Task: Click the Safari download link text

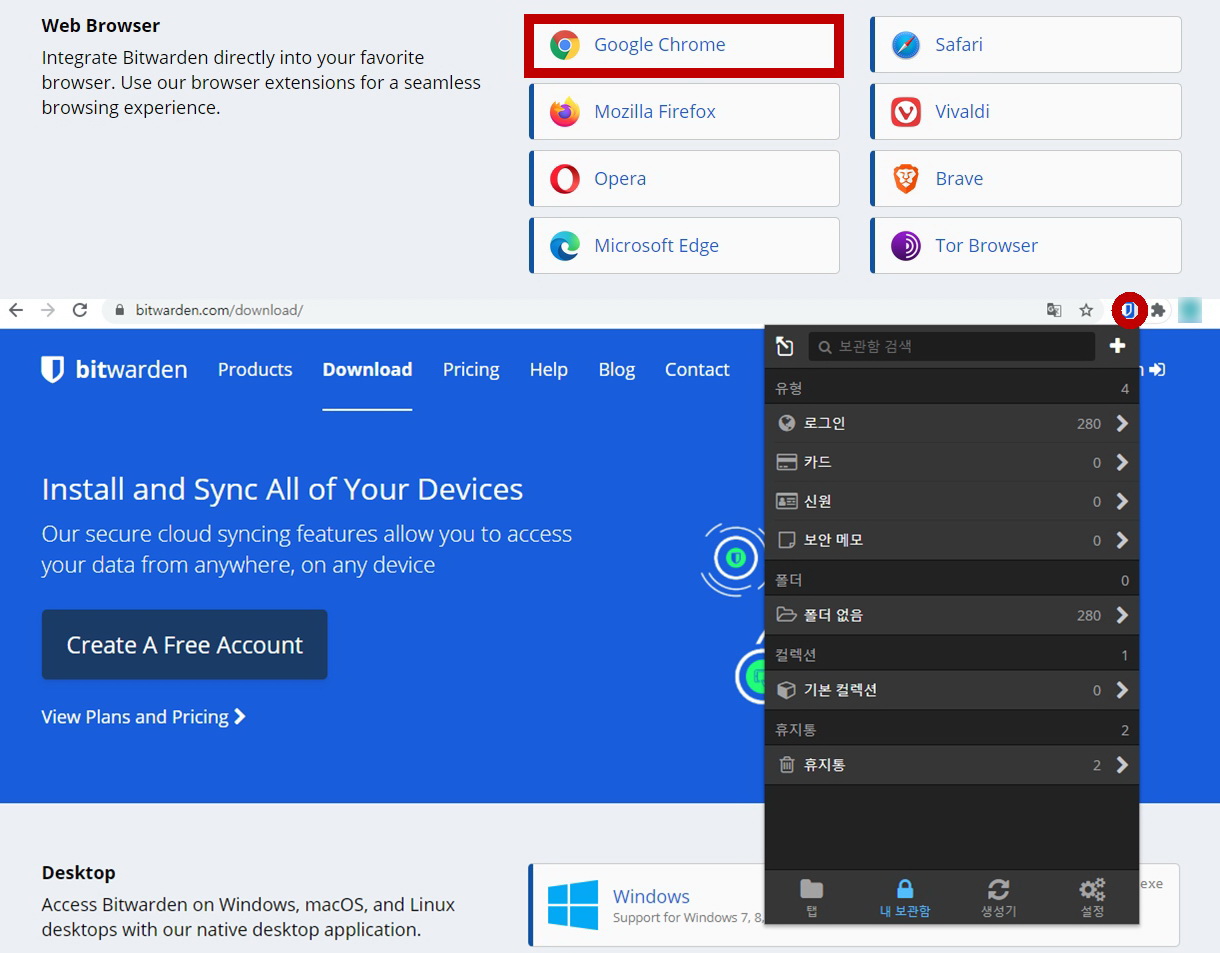Action: [959, 45]
